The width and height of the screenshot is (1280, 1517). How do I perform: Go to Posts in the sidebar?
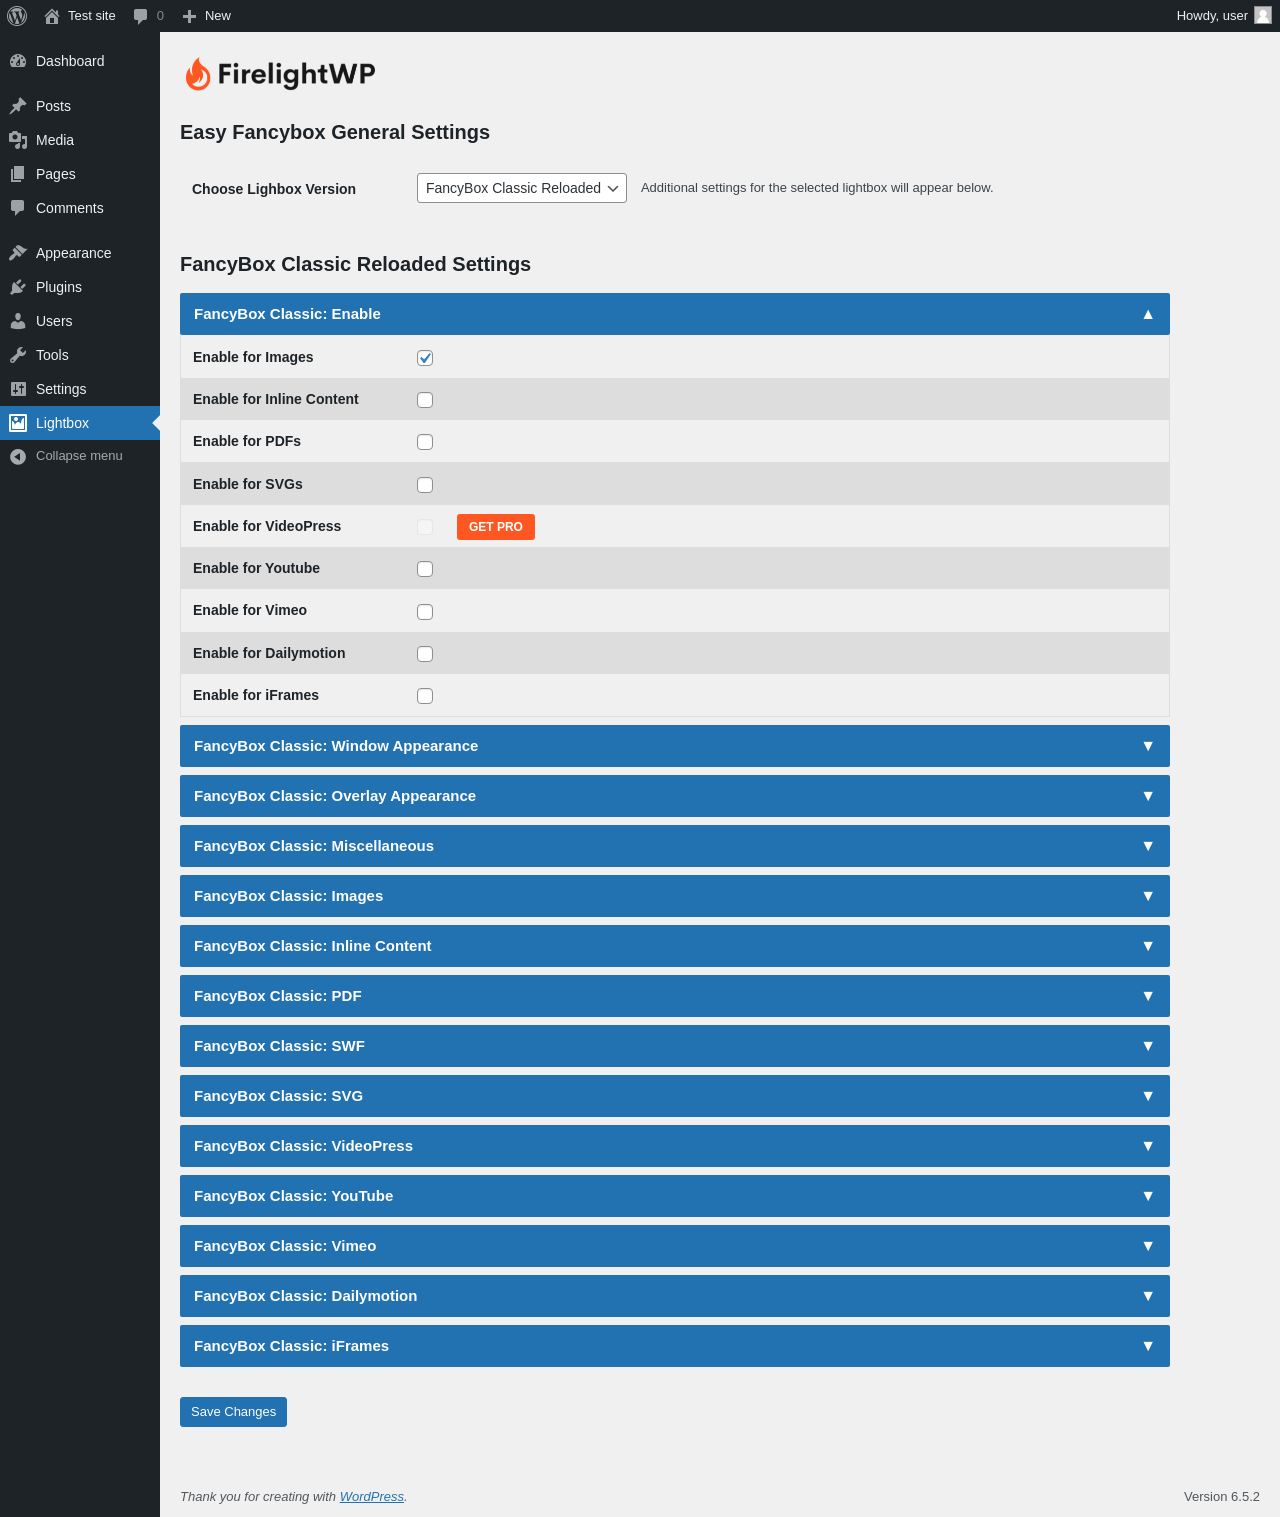point(80,106)
